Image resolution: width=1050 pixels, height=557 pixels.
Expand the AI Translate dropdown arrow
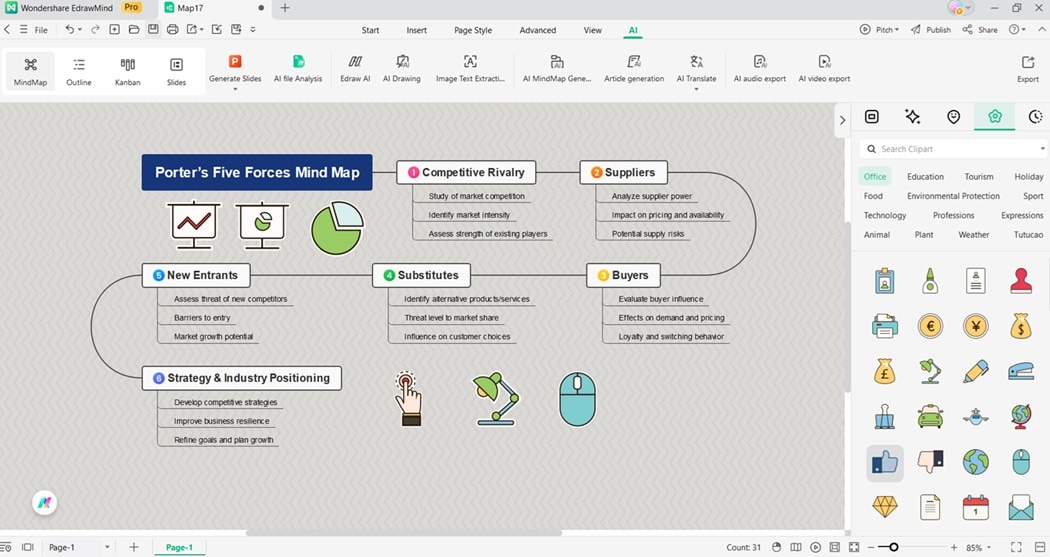[x=696, y=89]
